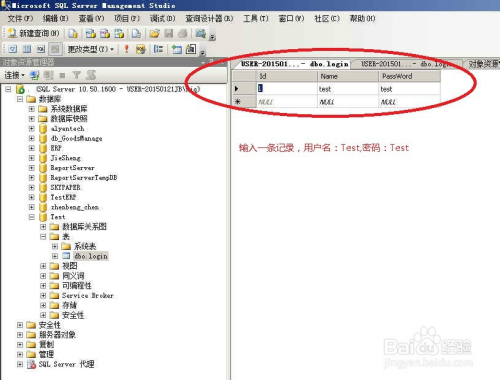This screenshot has width=500, height=380.
Task: Click the Name column header
Action: click(348, 76)
